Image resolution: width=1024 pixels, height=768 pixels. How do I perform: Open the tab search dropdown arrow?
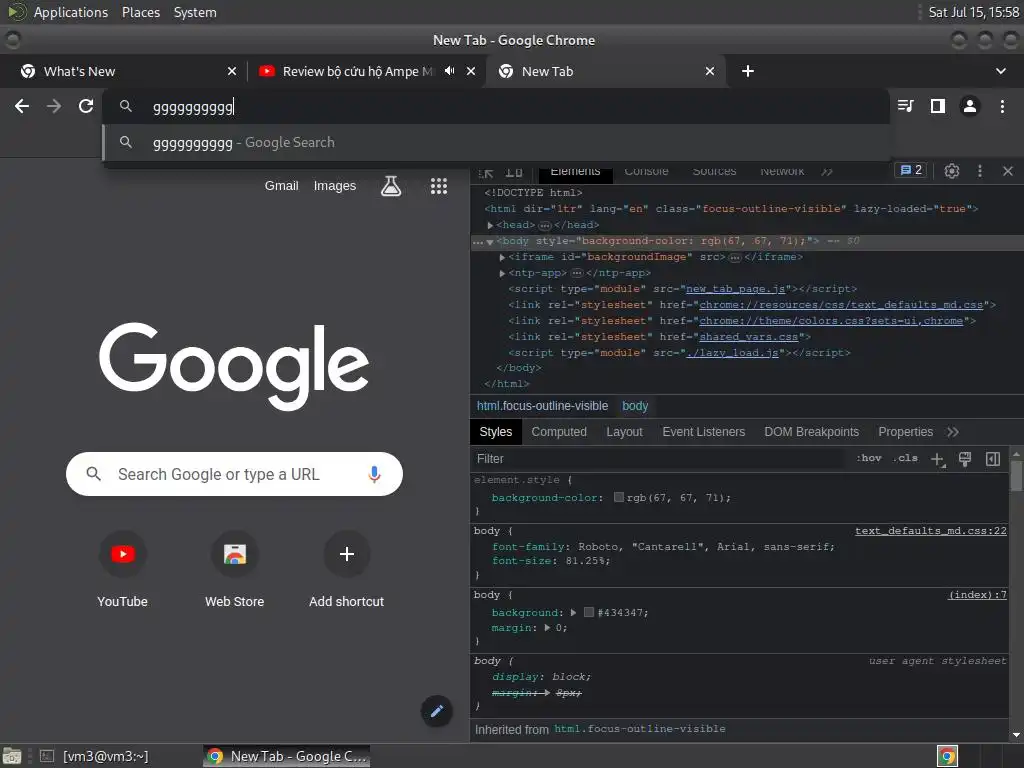[x=1000, y=71]
